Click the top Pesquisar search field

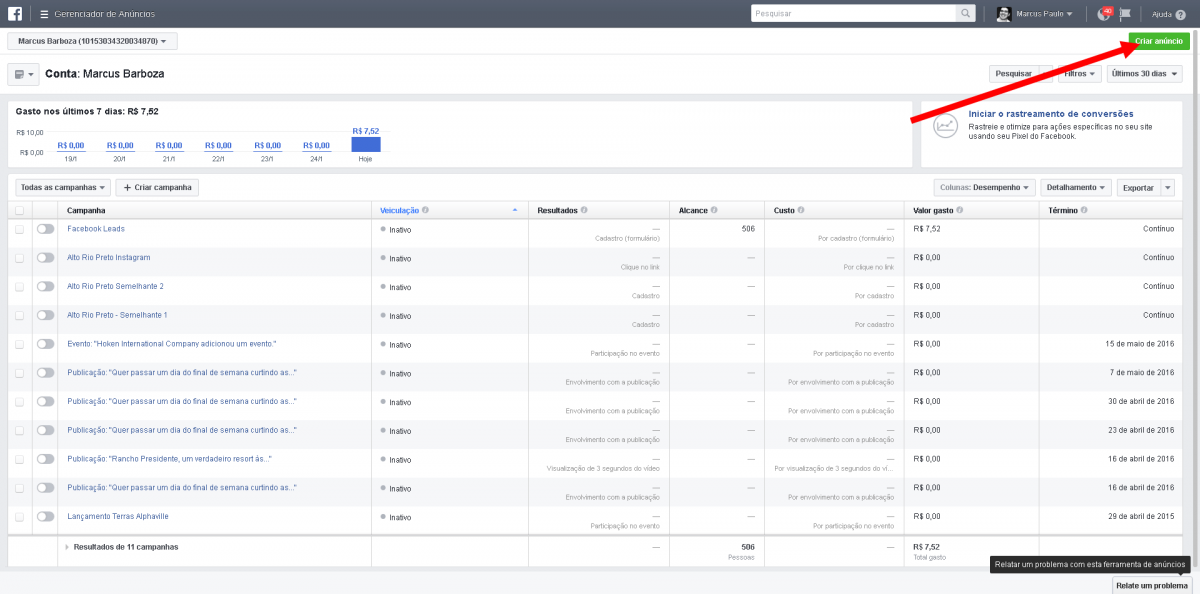pyautogui.click(x=853, y=14)
